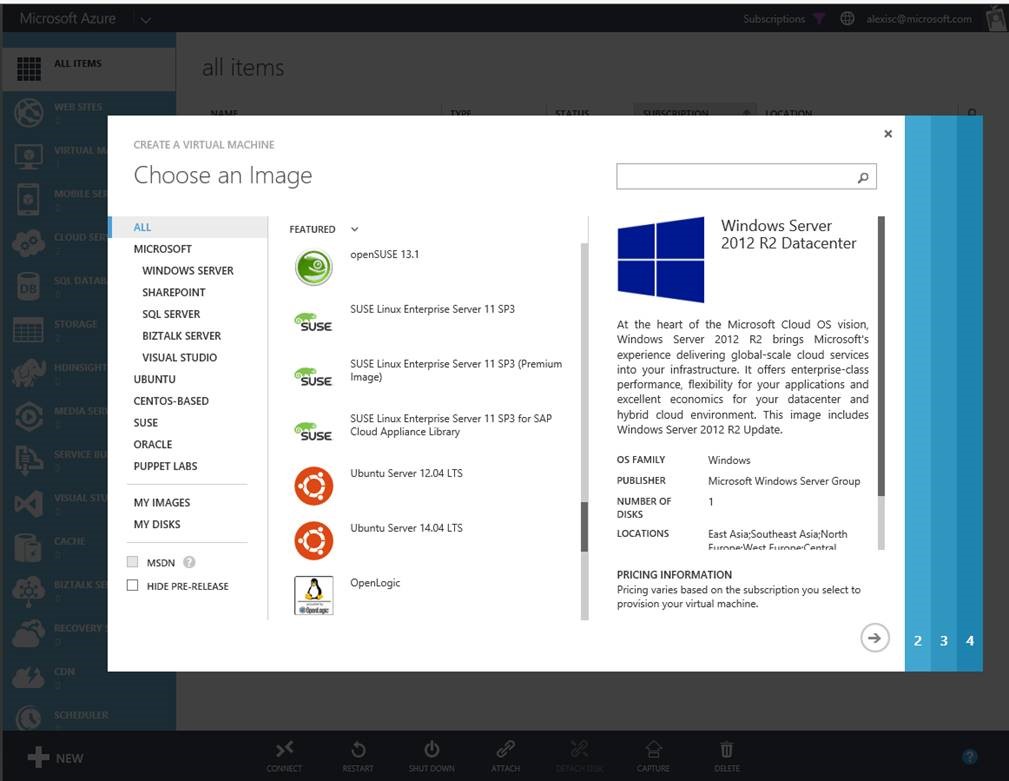Screen dimensions: 1009x781
Task: Select the Windows Server category
Action: pyautogui.click(x=188, y=271)
